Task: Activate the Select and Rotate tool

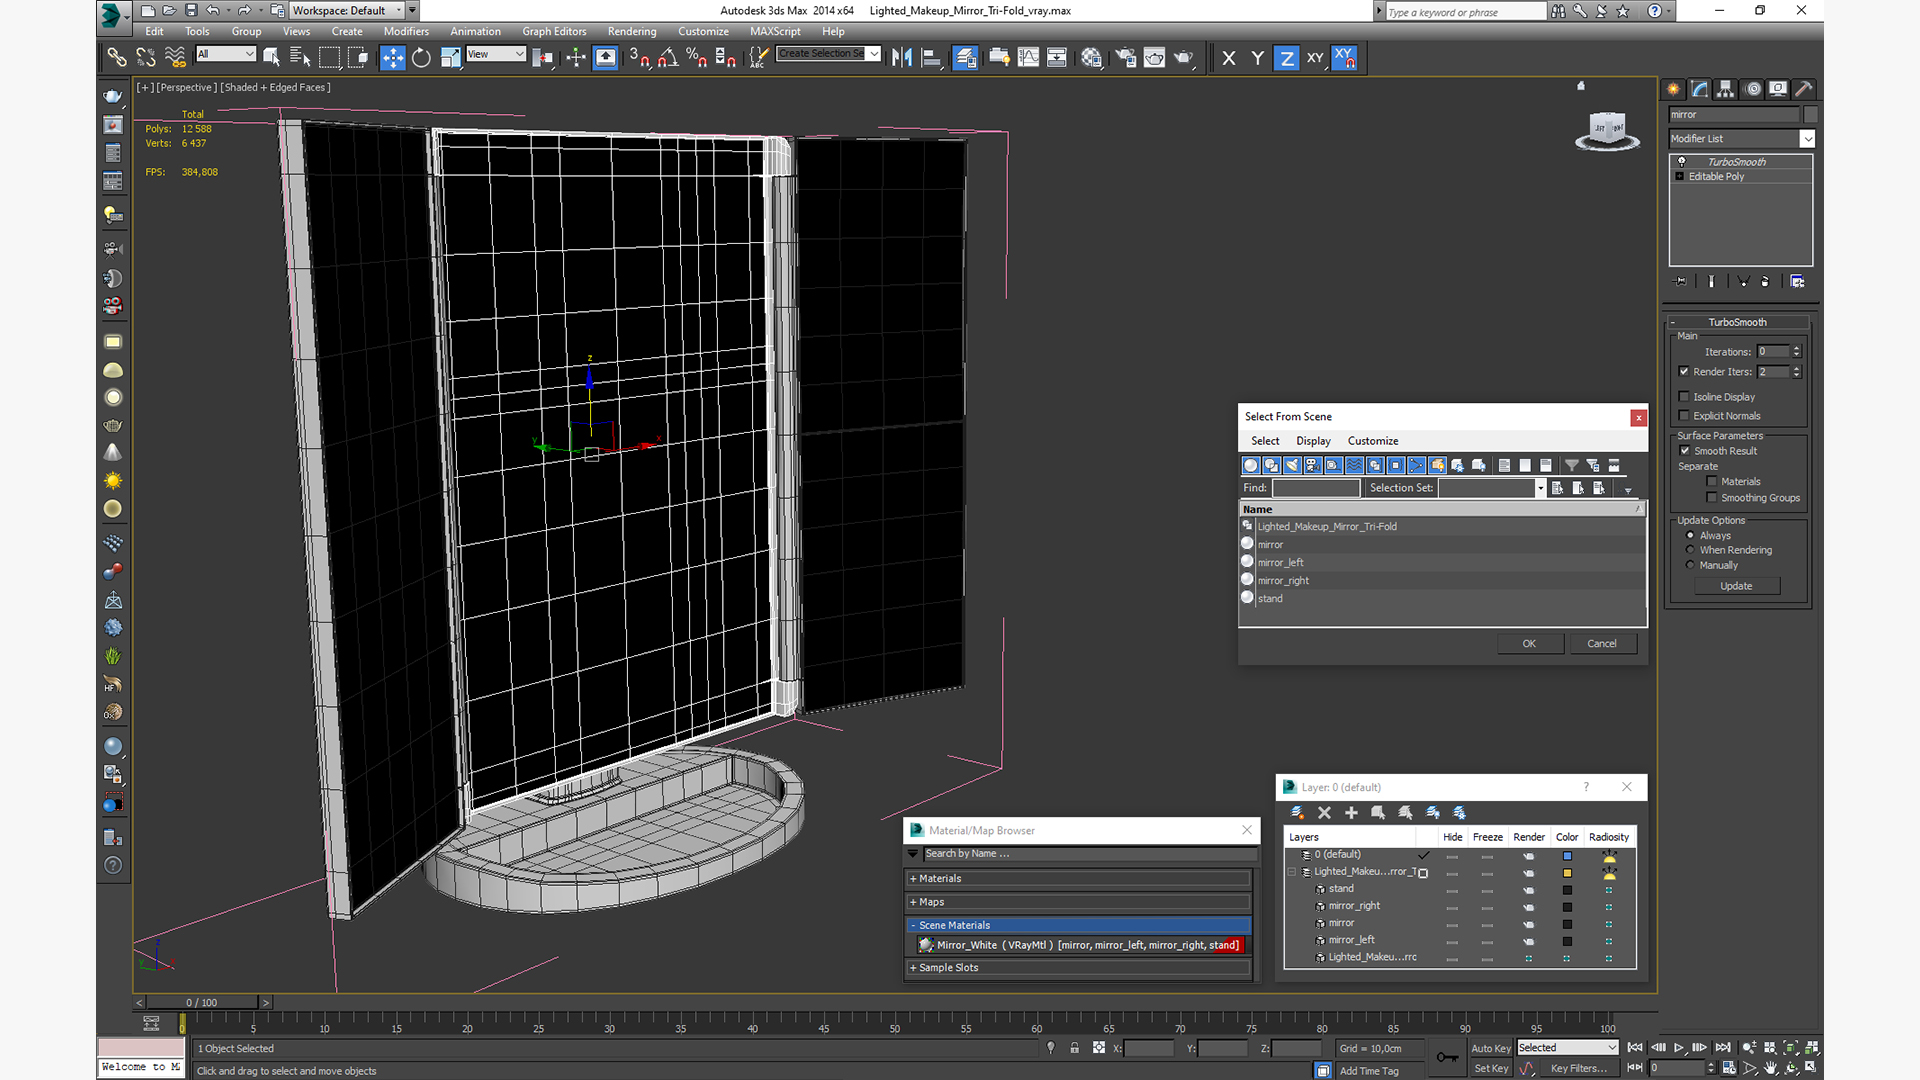Action: [421, 58]
